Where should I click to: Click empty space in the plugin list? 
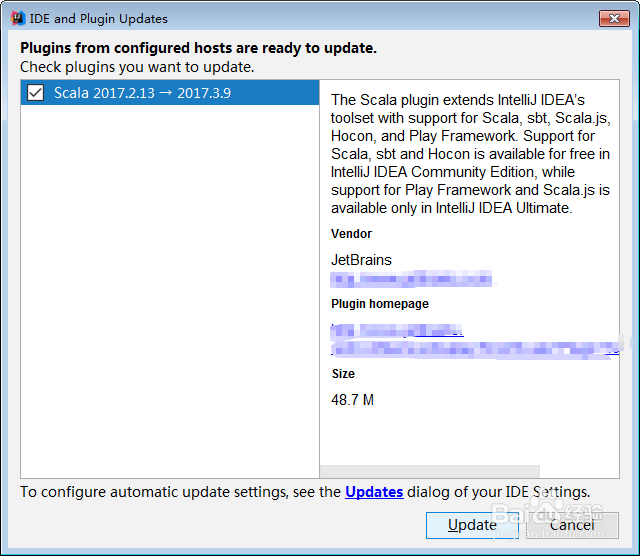point(170,300)
